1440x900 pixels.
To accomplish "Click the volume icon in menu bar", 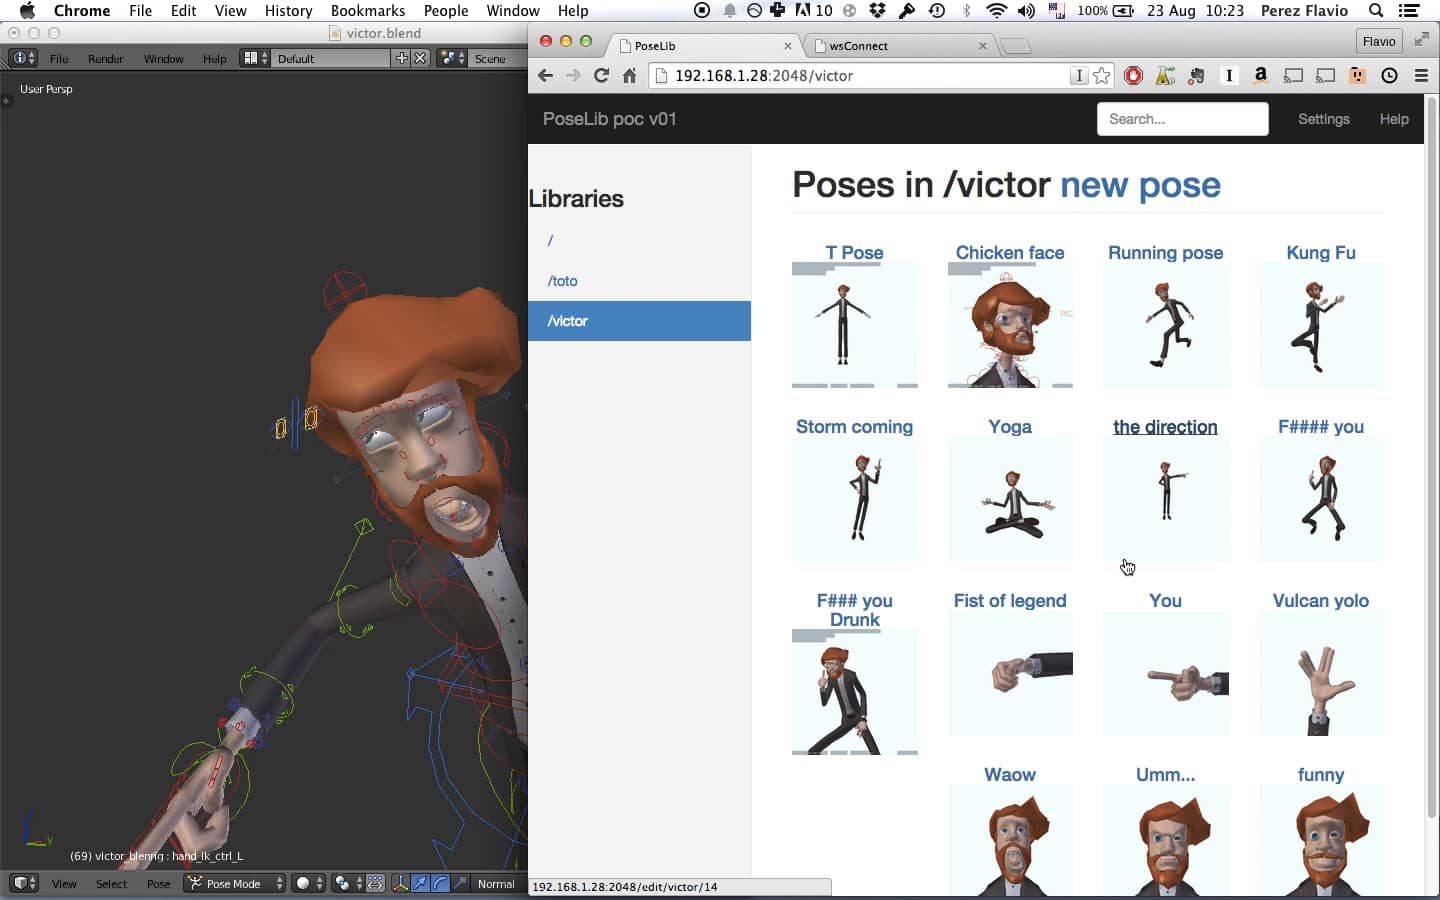I will (1026, 10).
